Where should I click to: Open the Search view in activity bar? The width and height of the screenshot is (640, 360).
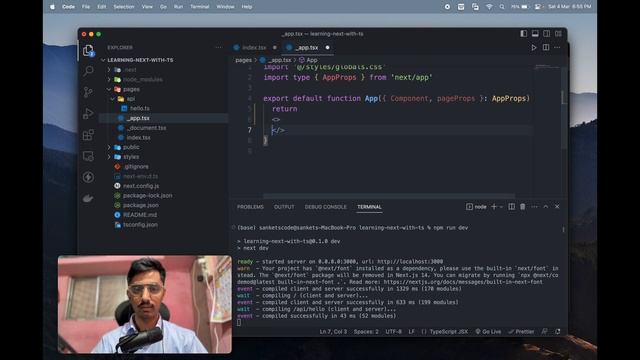88,71
